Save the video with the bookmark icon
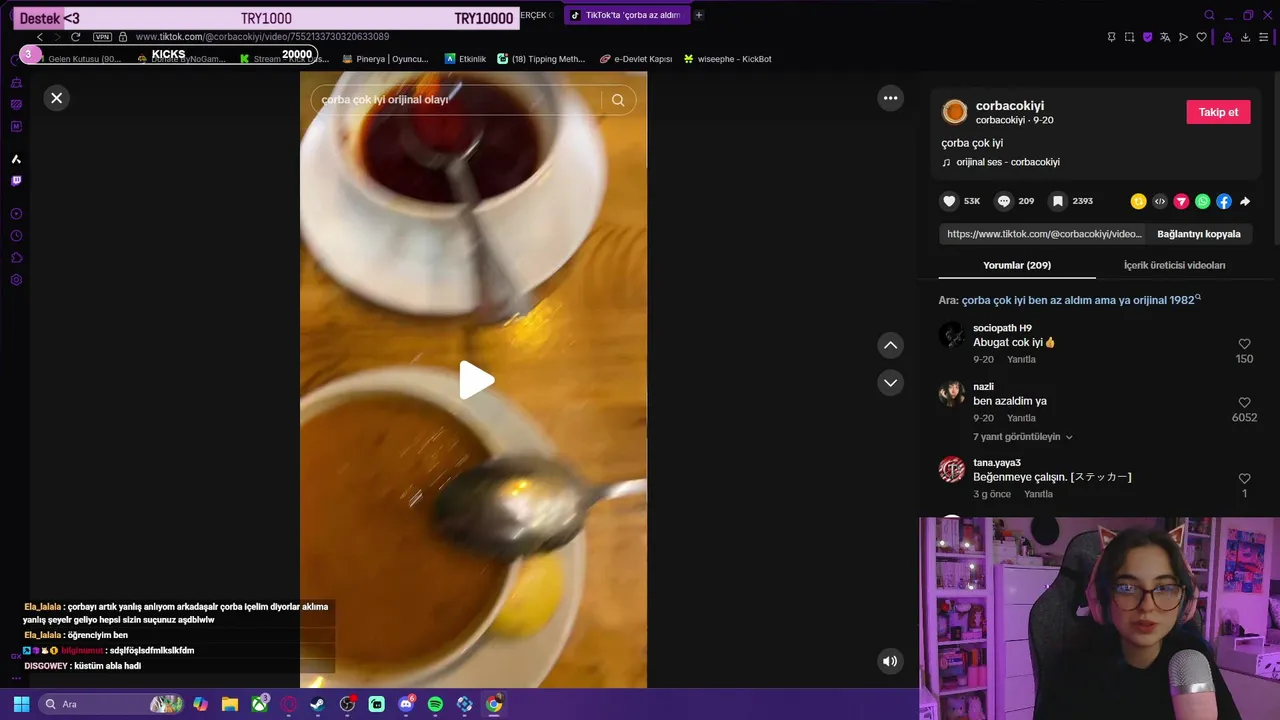 tap(1057, 201)
